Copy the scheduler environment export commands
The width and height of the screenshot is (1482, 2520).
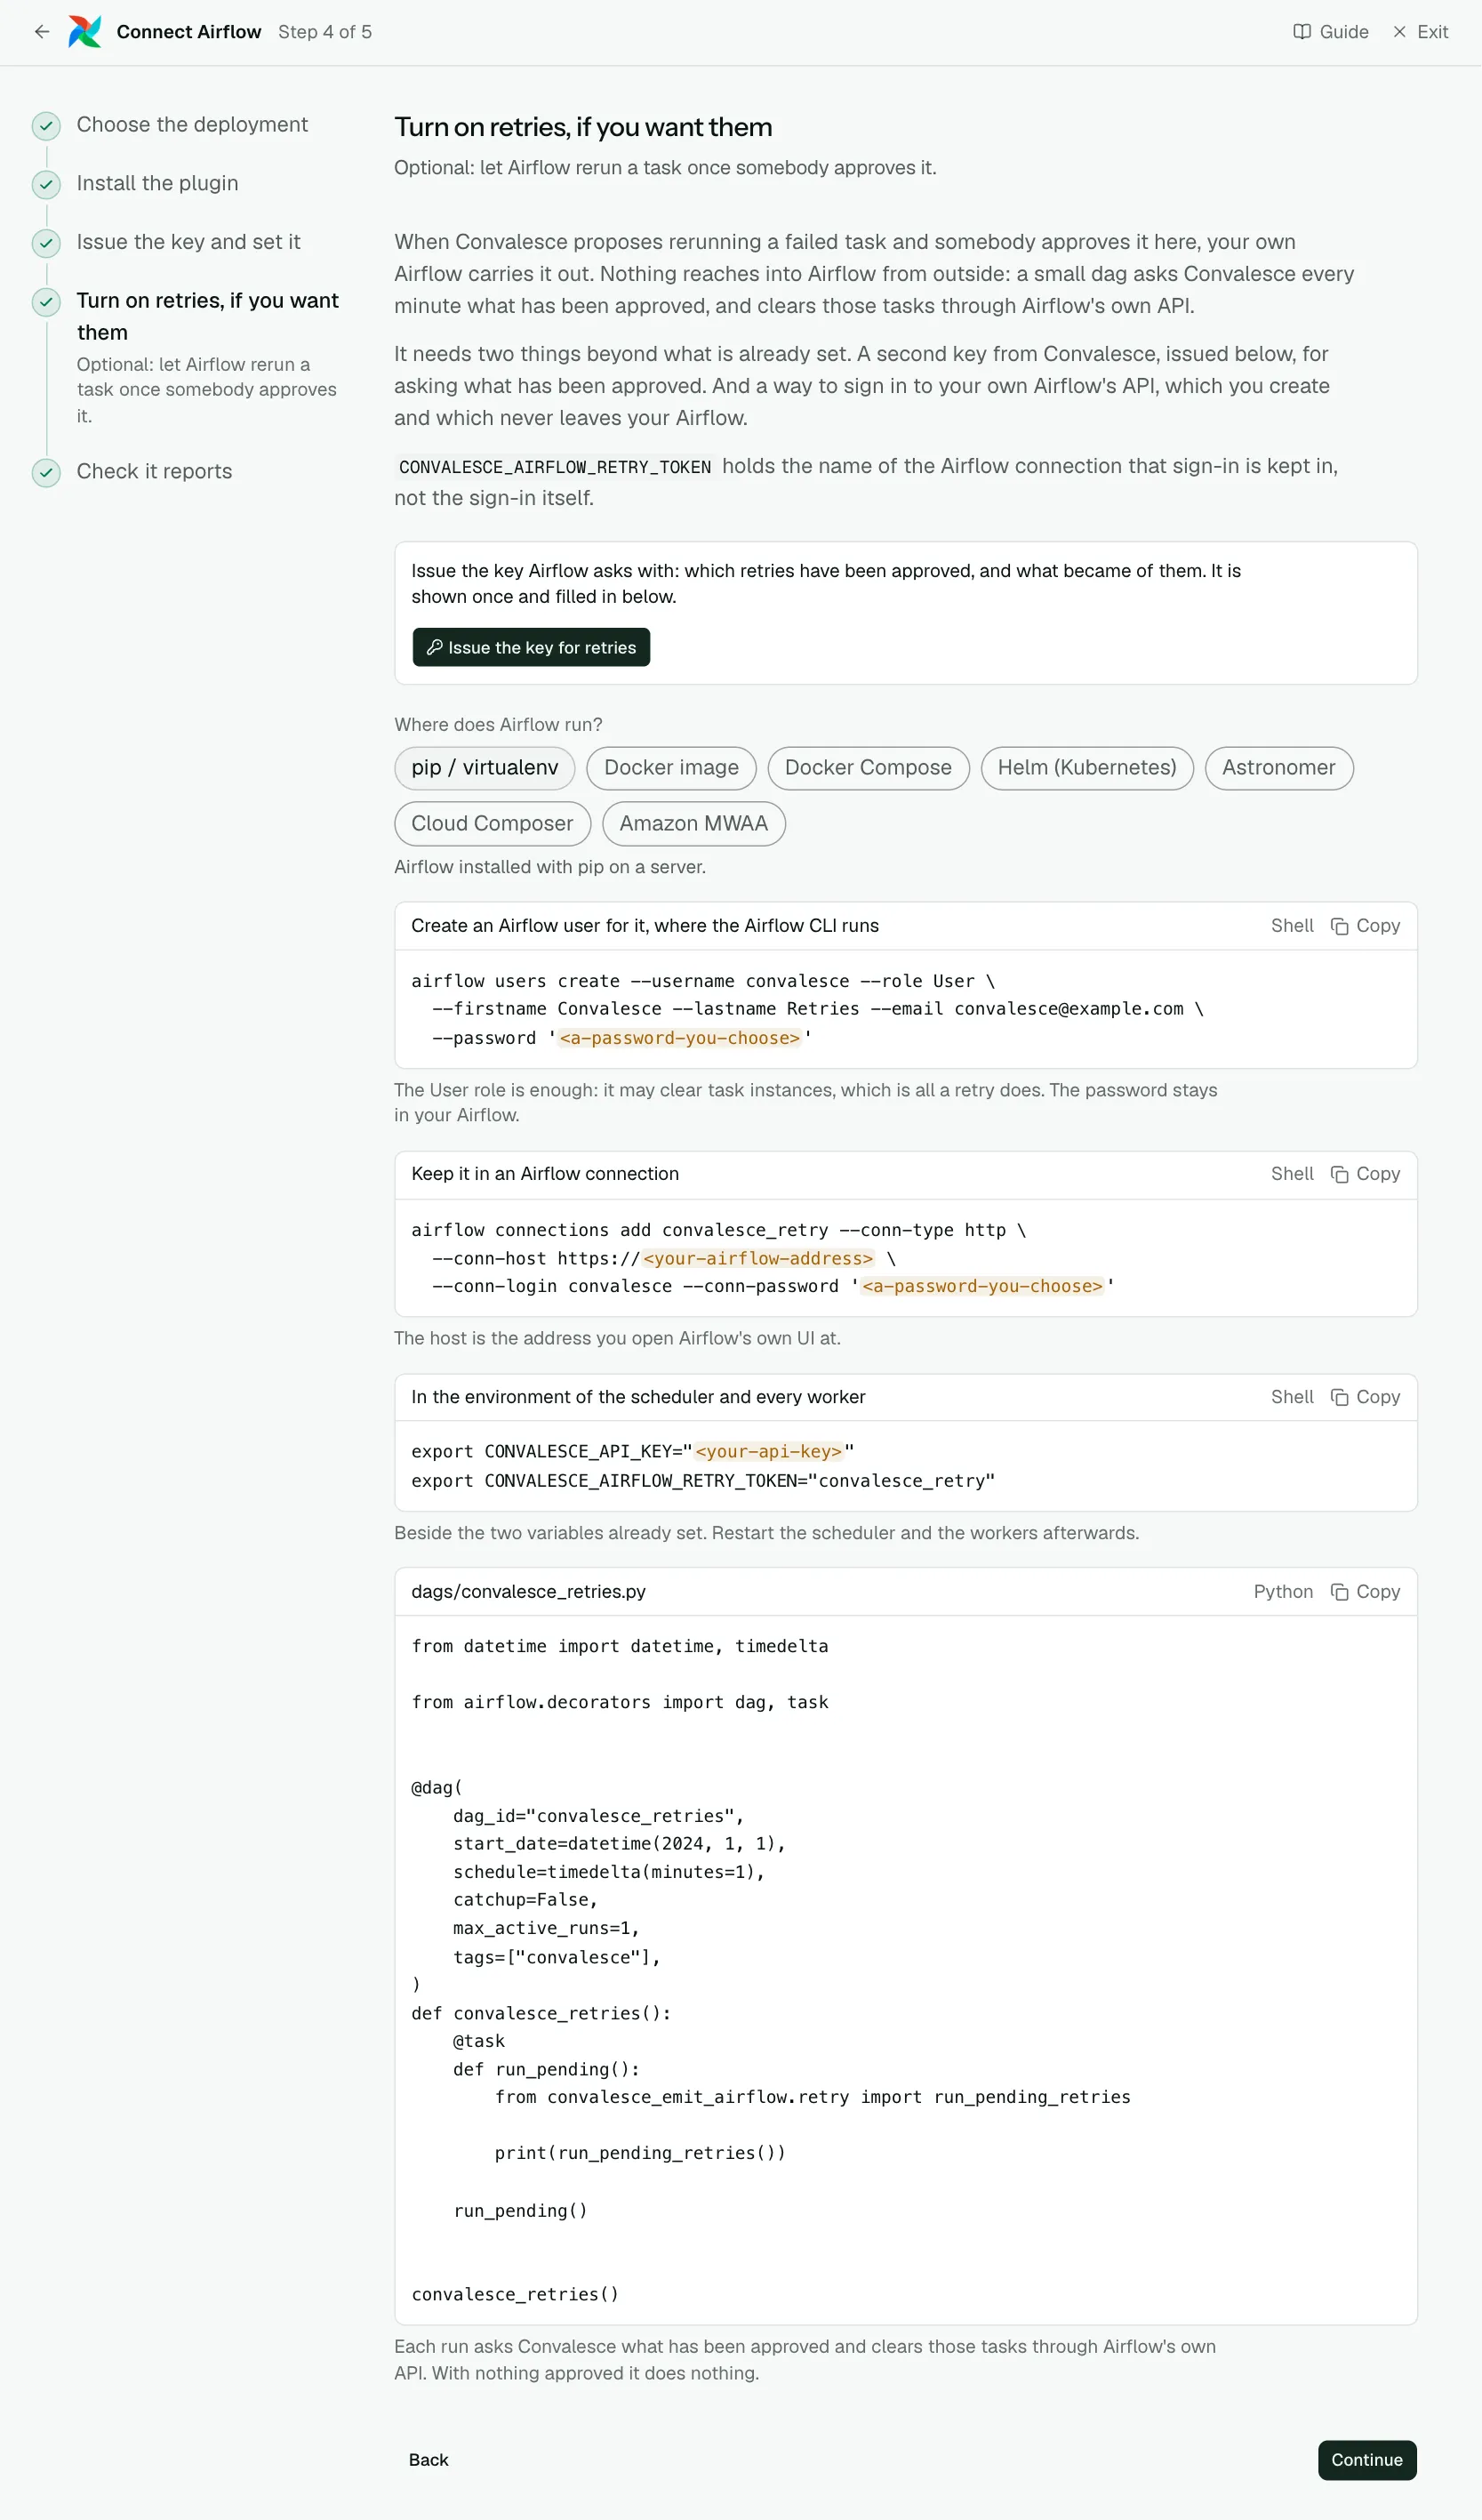(1365, 1397)
